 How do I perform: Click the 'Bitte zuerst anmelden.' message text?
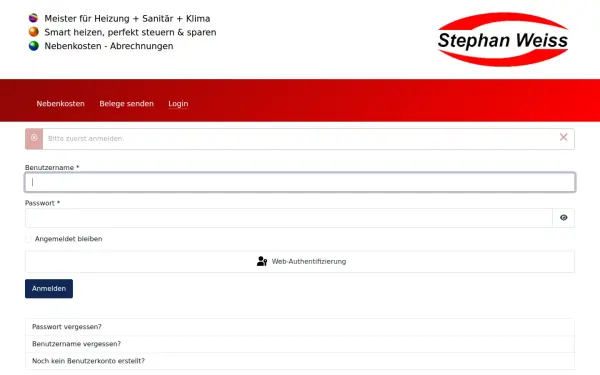pos(86,139)
